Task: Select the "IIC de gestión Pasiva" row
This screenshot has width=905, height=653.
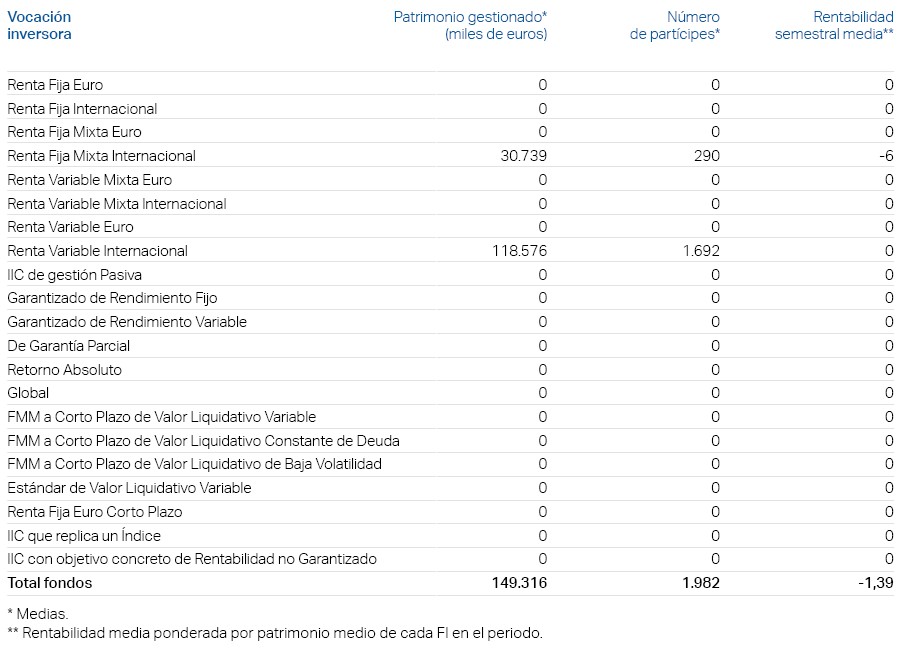Action: point(74,275)
